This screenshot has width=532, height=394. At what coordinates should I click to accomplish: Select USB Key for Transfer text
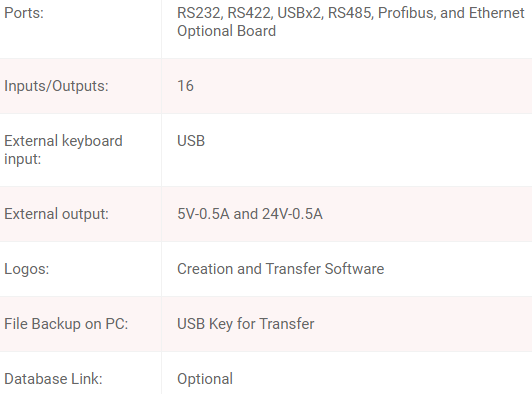pyautogui.click(x=246, y=324)
